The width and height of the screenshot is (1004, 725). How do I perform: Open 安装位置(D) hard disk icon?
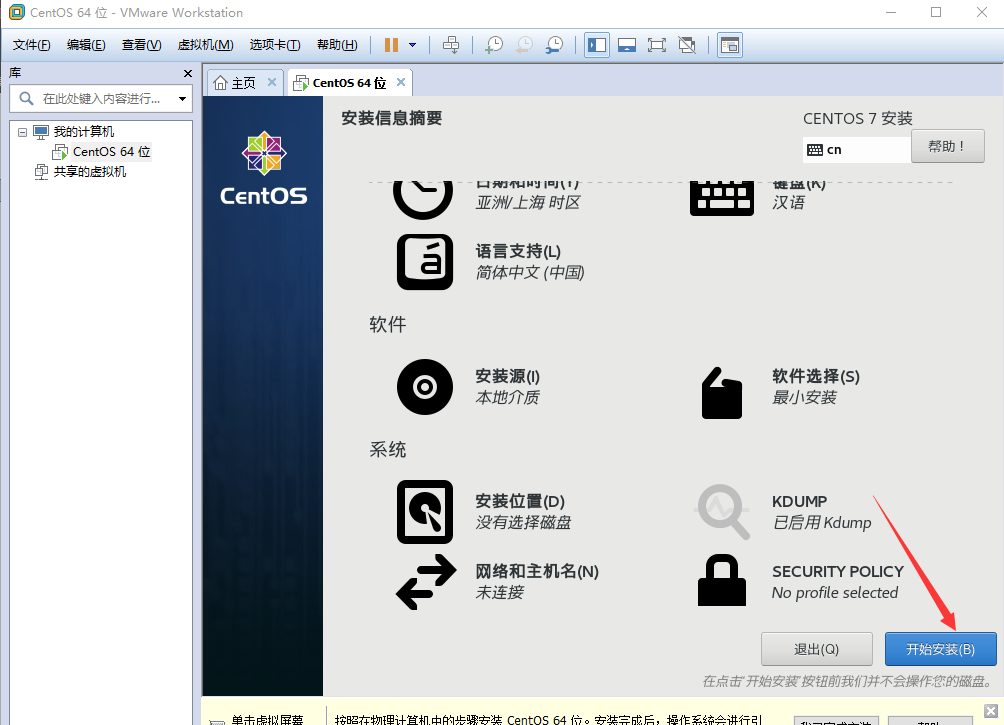[425, 512]
